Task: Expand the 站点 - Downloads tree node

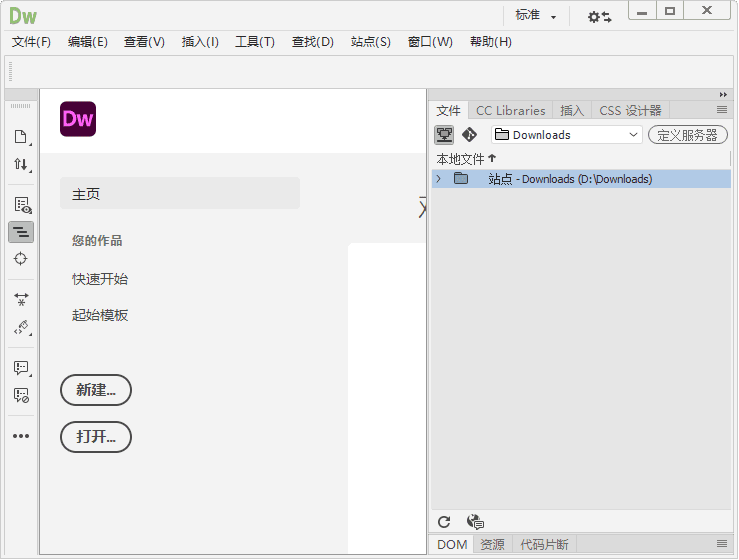Action: point(439,179)
